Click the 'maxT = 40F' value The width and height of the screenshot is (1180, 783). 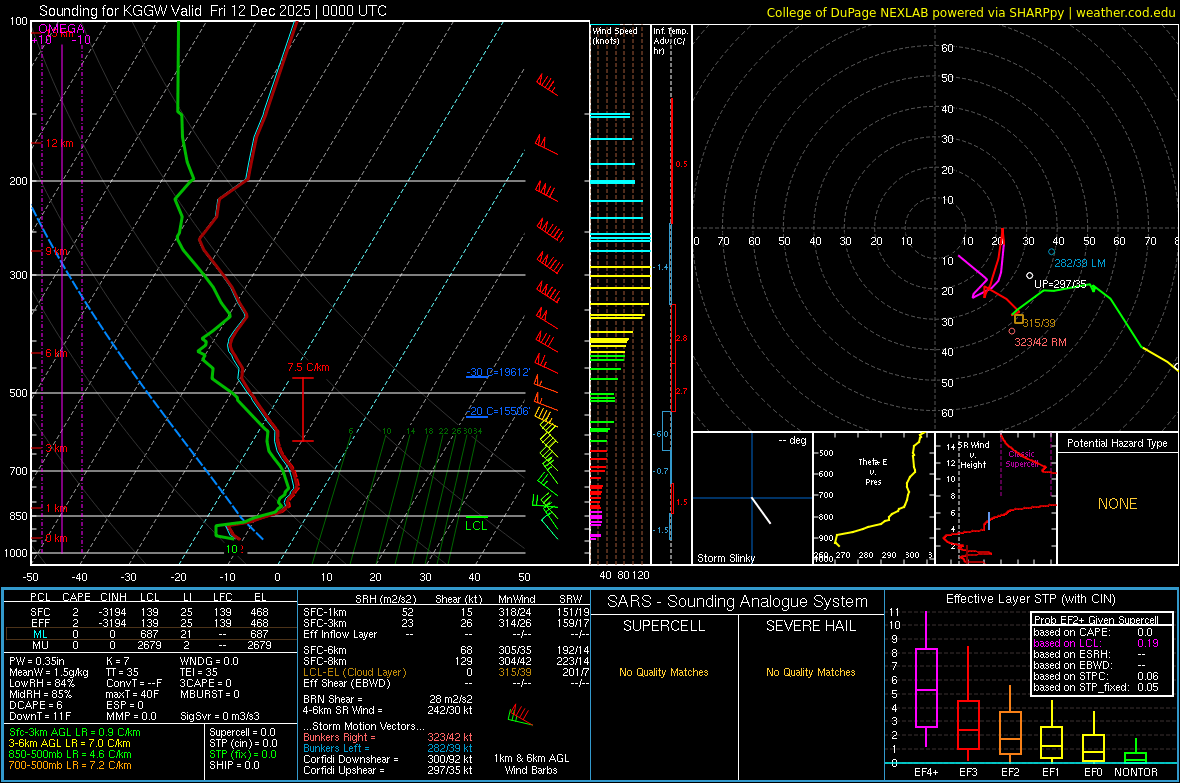pyautogui.click(x=132, y=694)
